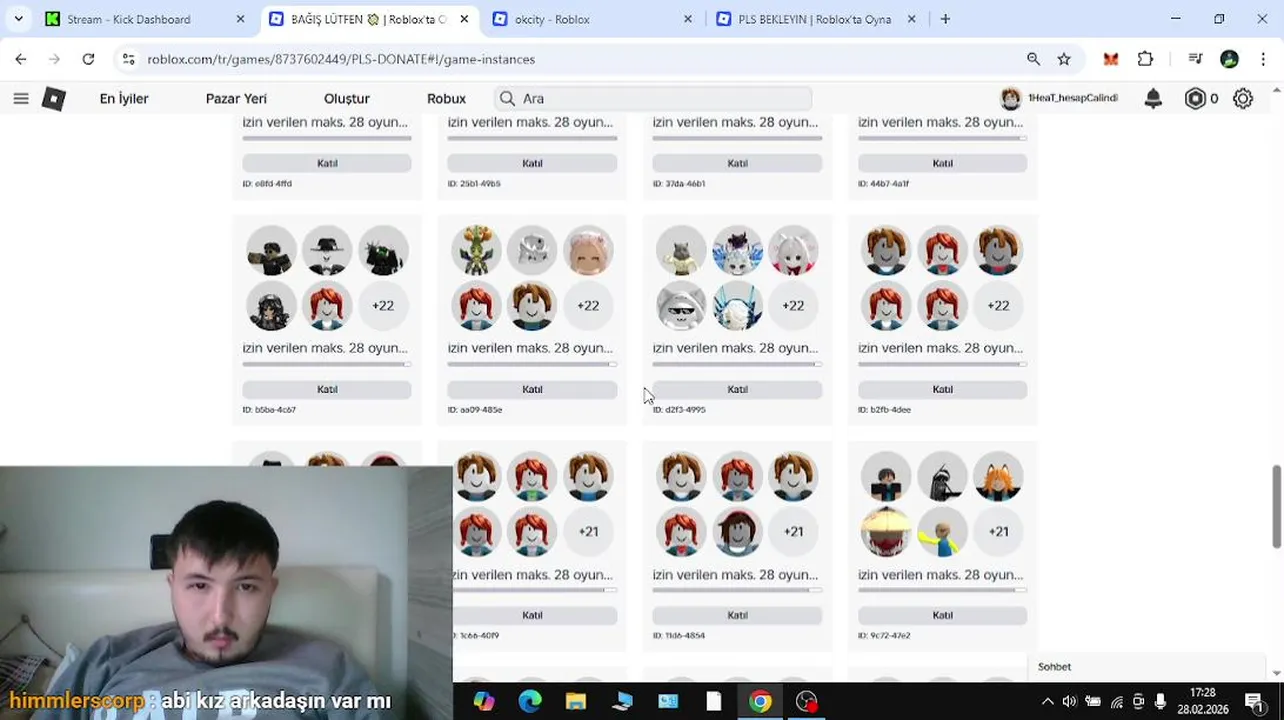Click the orange fox avatar in server 9c72-47e2
1284x720 pixels.
tap(998, 476)
